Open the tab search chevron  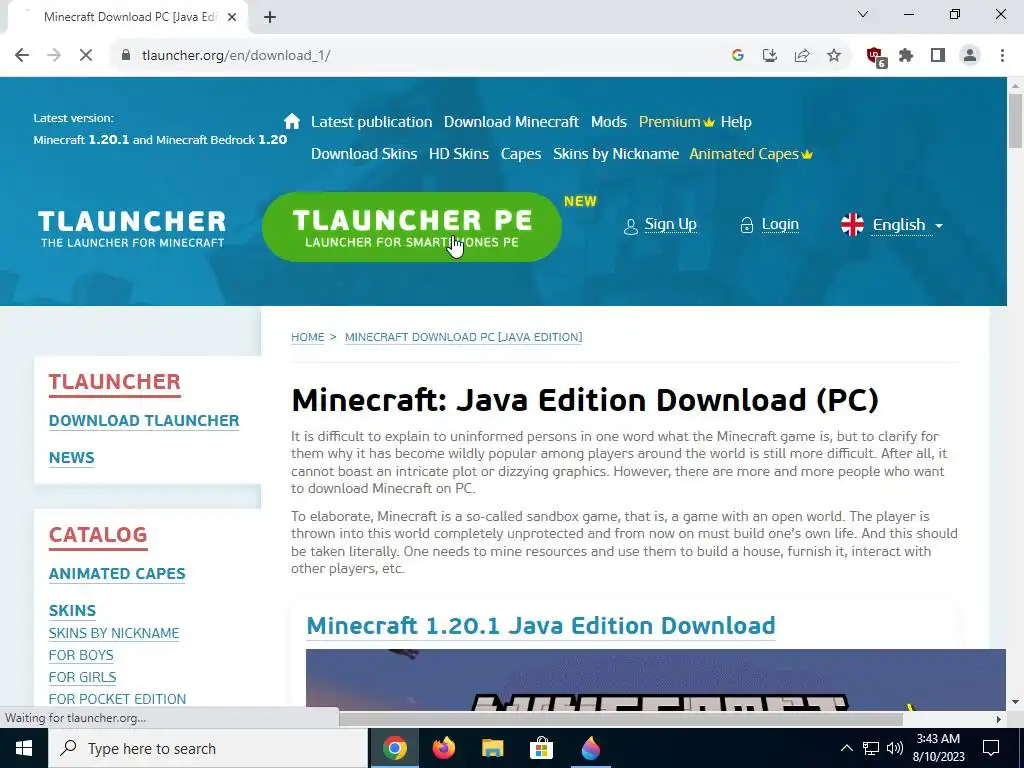(x=863, y=14)
